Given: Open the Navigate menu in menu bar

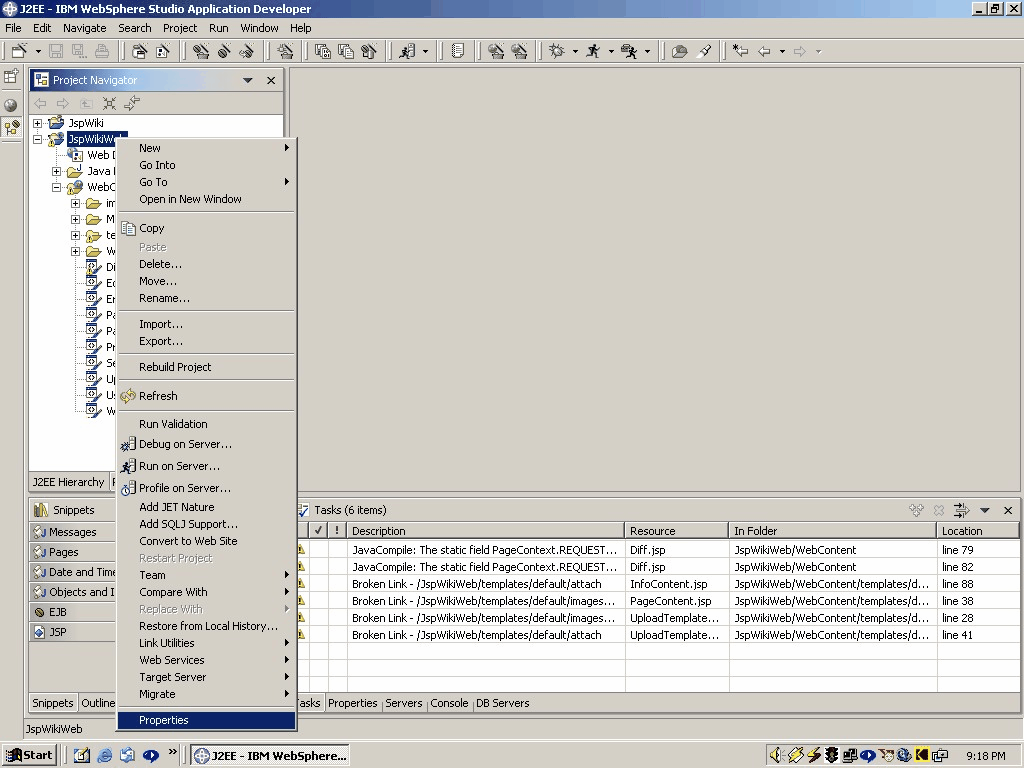Looking at the screenshot, I should [84, 28].
